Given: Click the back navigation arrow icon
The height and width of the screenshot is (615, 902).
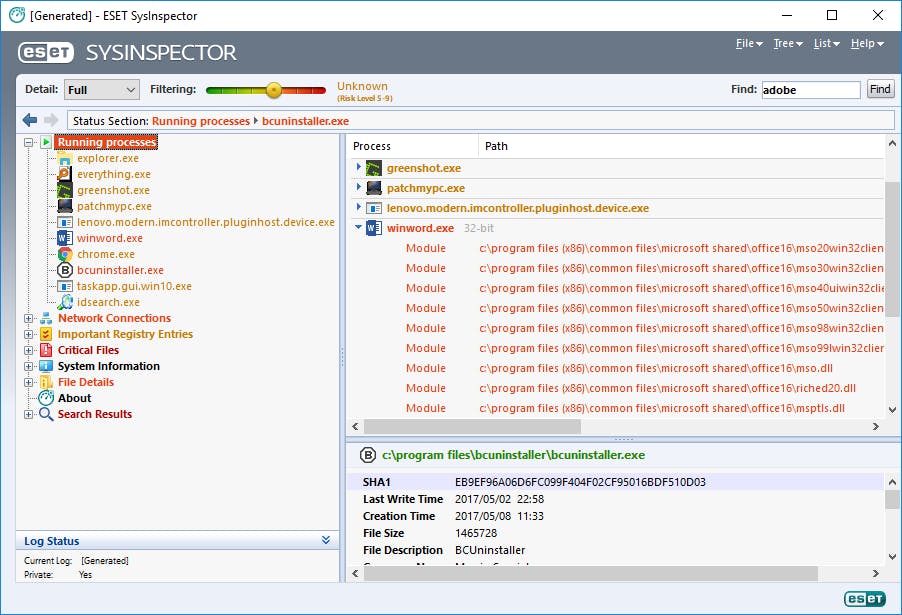Looking at the screenshot, I should point(29,121).
